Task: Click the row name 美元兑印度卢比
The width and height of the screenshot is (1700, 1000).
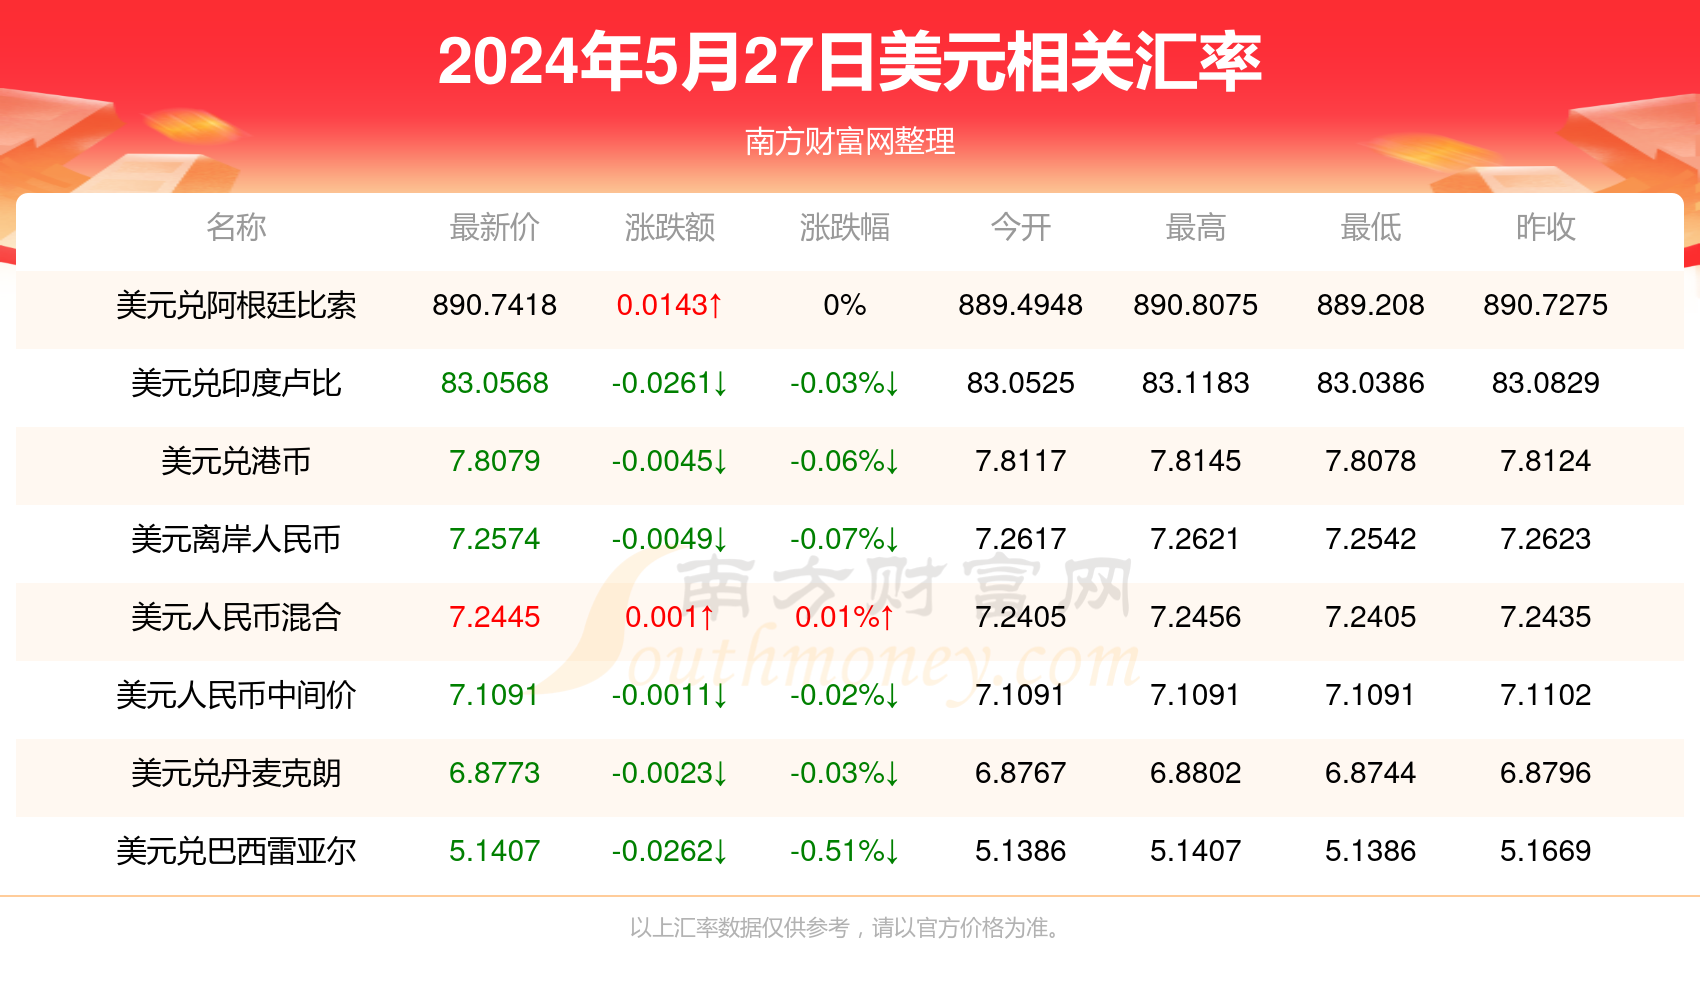Action: (236, 383)
